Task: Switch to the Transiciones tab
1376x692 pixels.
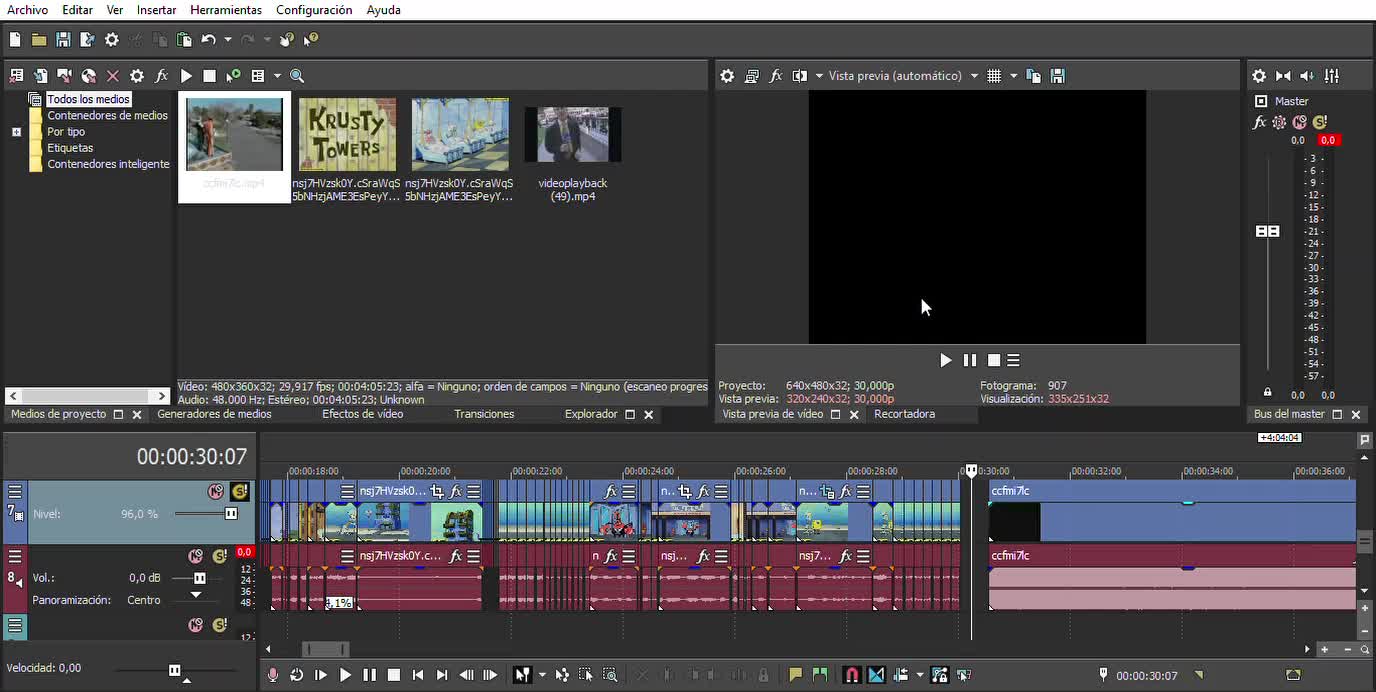Action: [484, 414]
